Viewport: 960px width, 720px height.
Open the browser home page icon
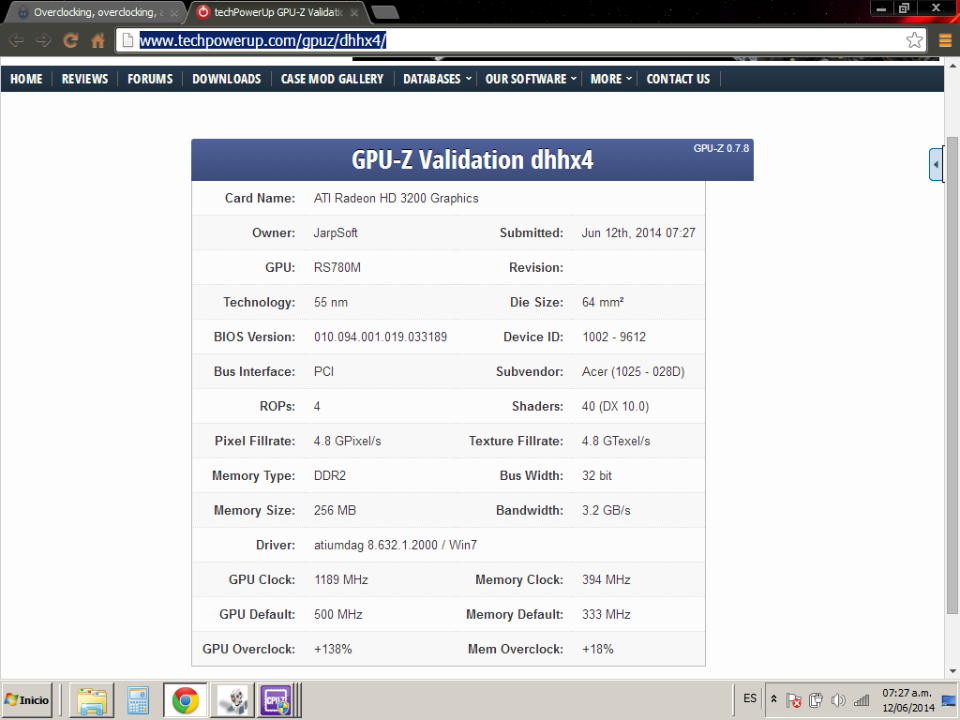pos(97,41)
